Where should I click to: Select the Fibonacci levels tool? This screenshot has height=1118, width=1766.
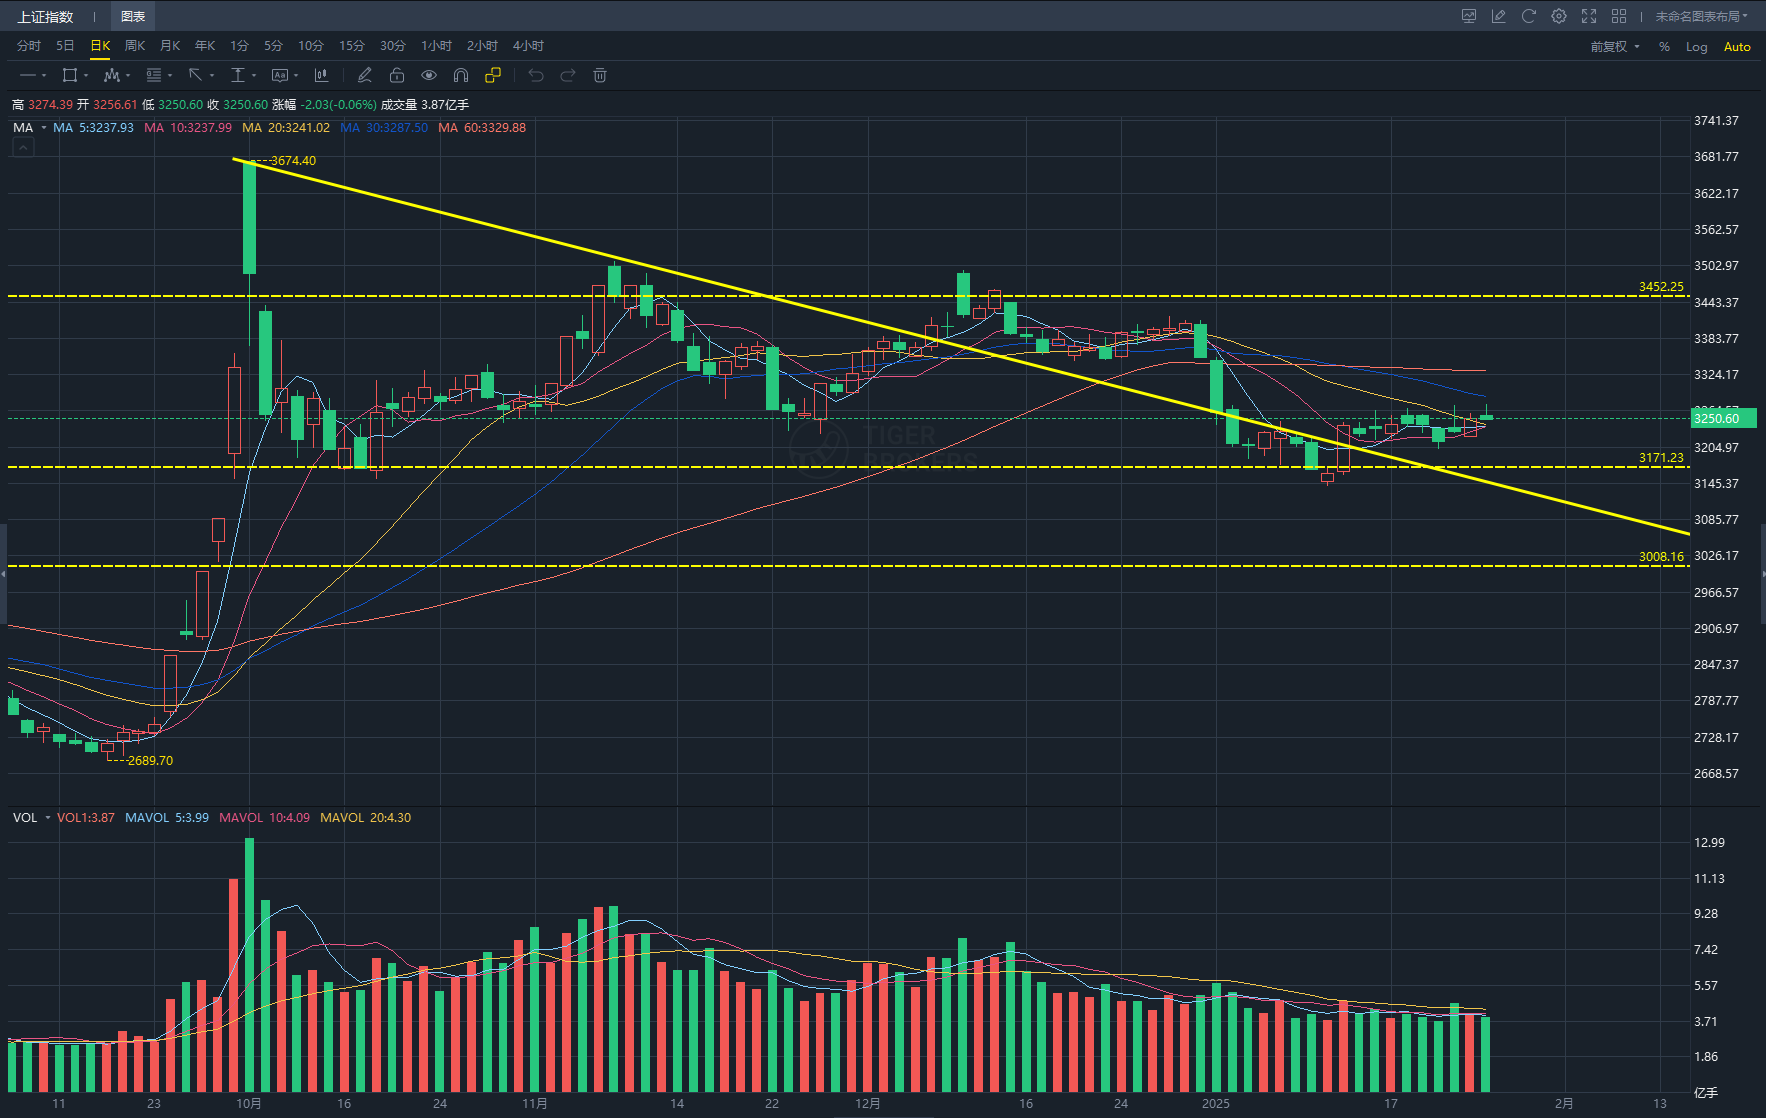153,75
